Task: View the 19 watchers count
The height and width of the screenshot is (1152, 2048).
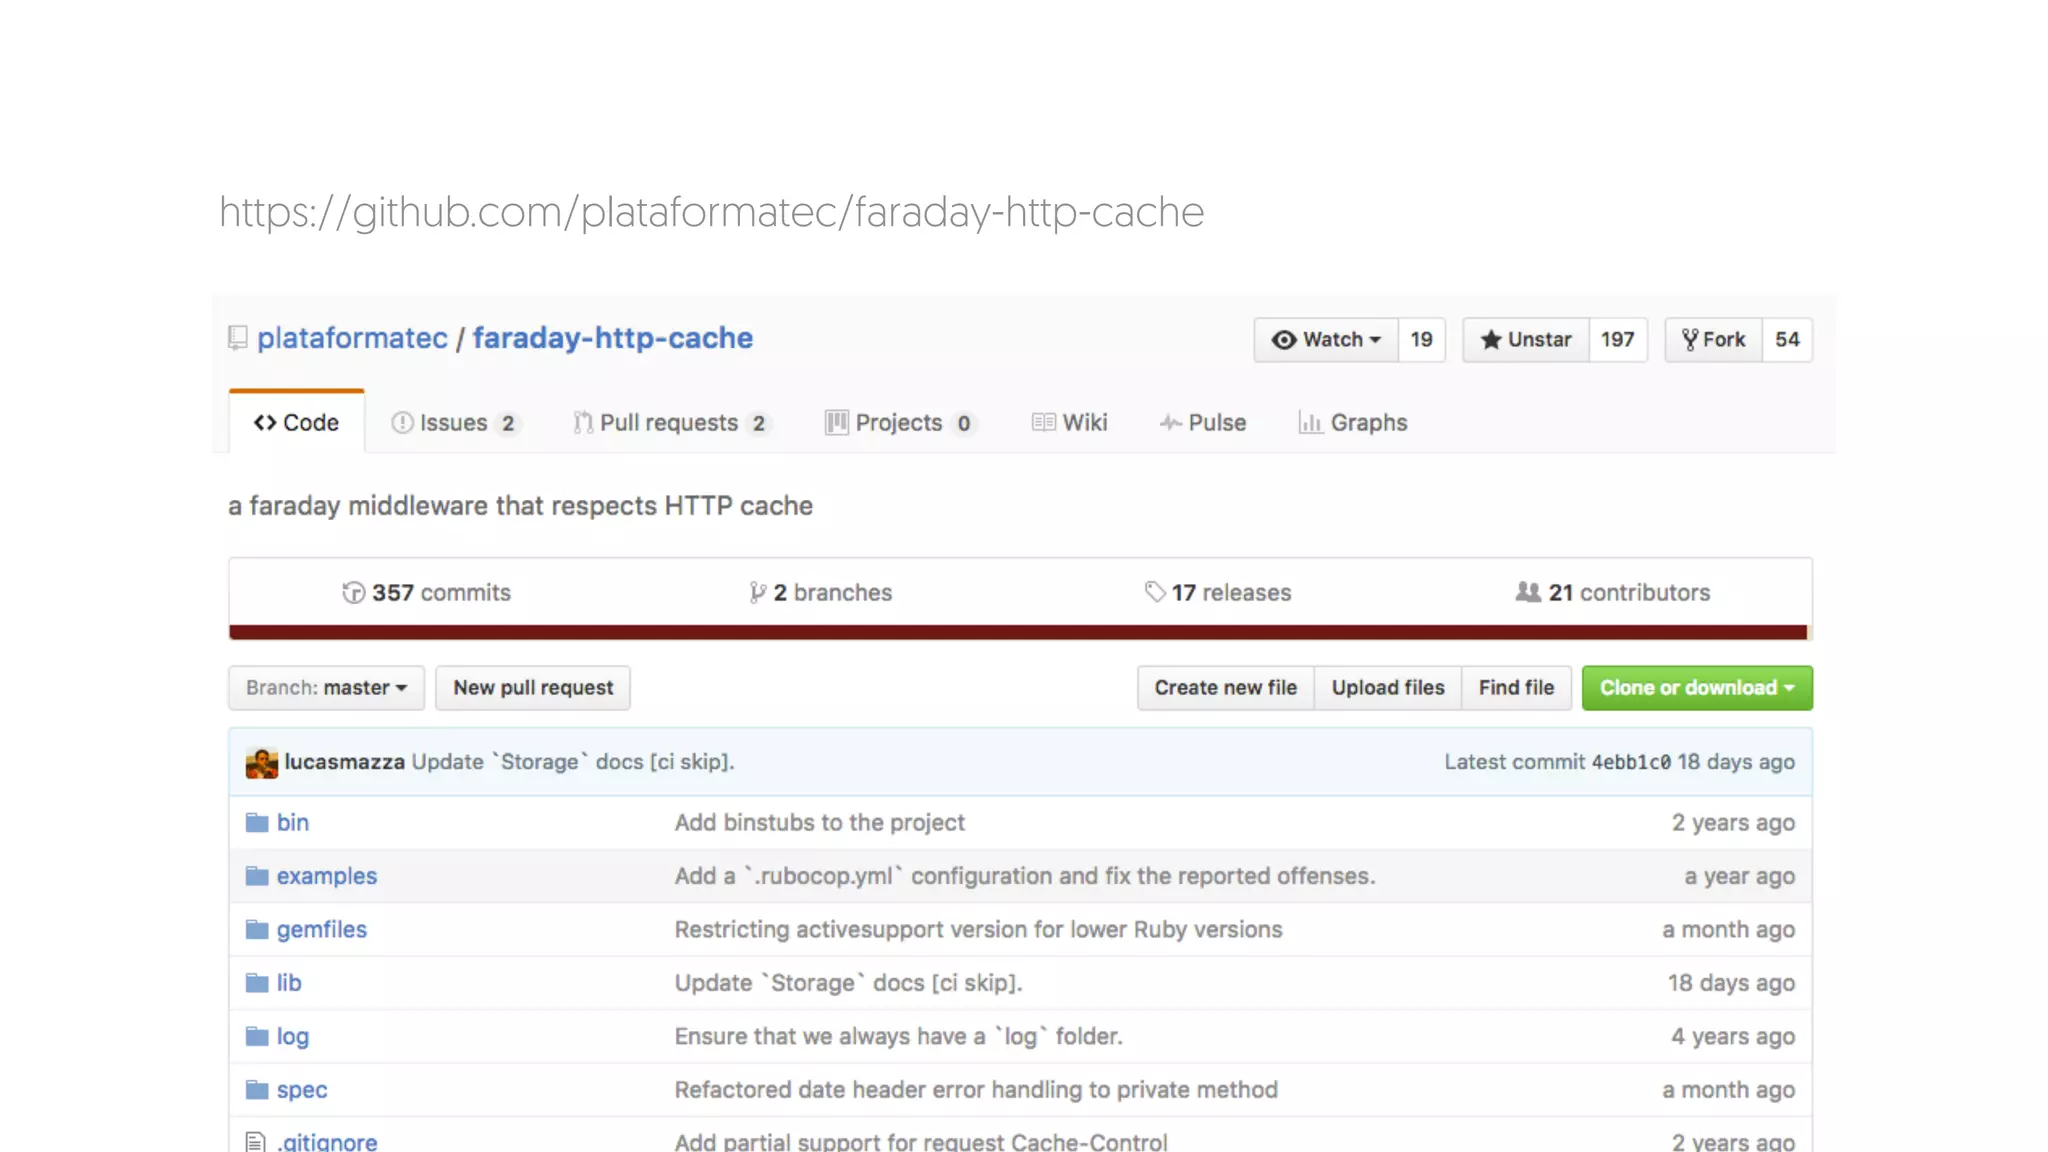Action: coord(1422,340)
